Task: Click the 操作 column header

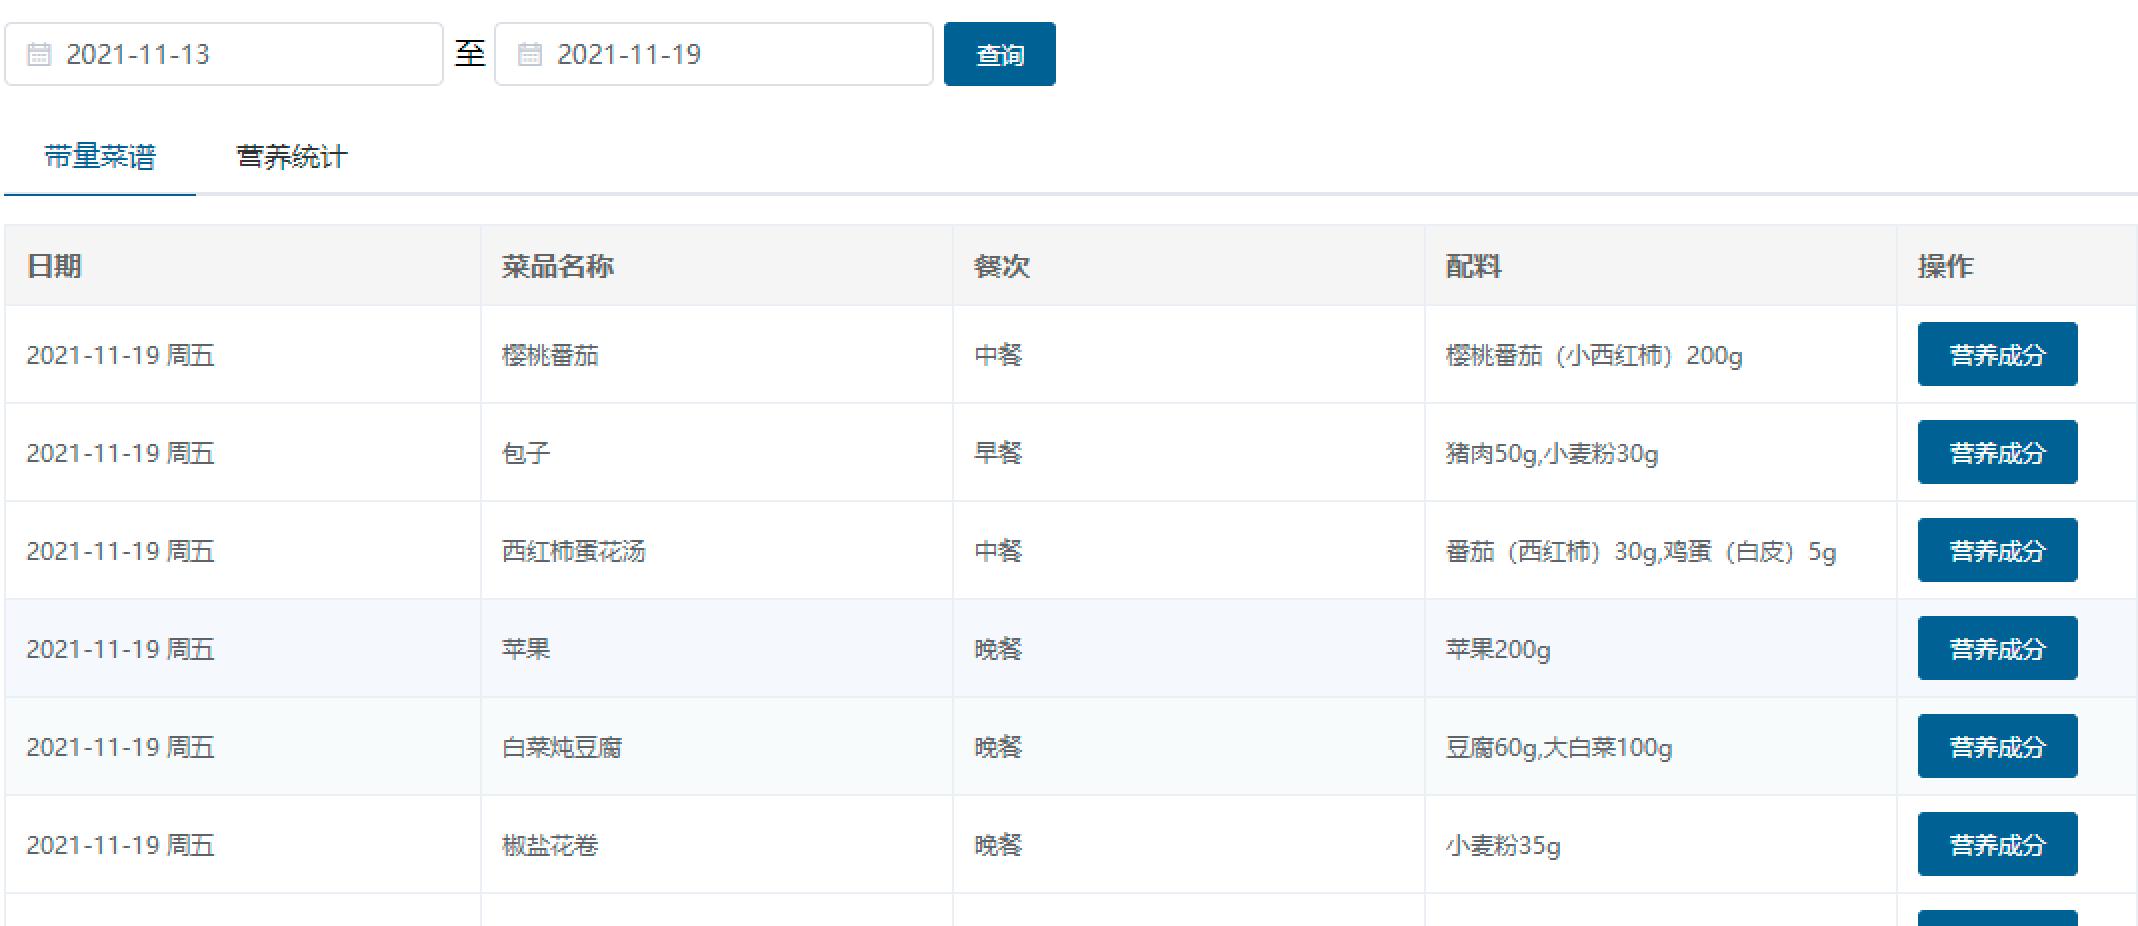Action: coord(1945,266)
